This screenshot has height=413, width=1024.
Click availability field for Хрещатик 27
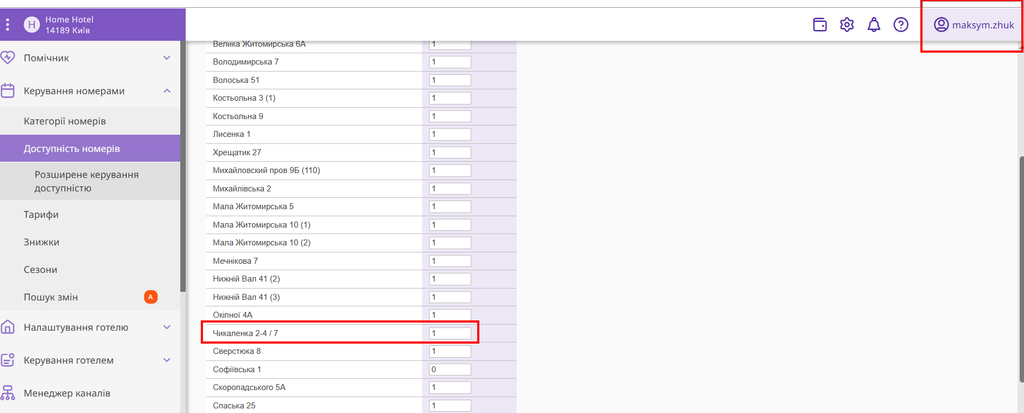(x=450, y=152)
